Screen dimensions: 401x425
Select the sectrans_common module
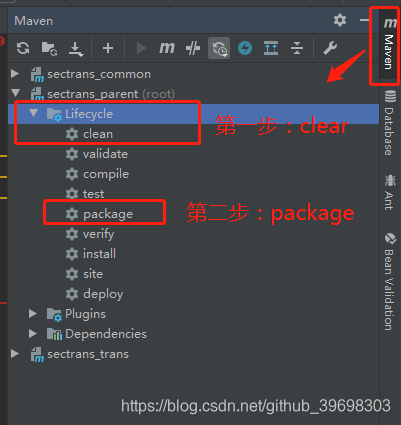click(x=99, y=74)
